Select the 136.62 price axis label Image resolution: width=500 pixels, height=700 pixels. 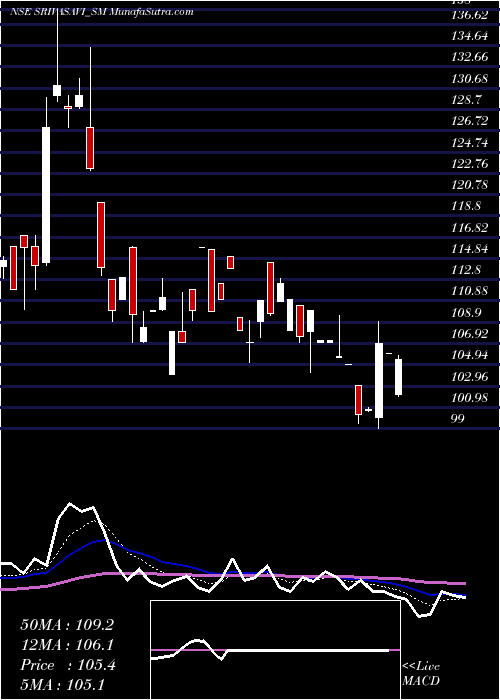(470, 15)
